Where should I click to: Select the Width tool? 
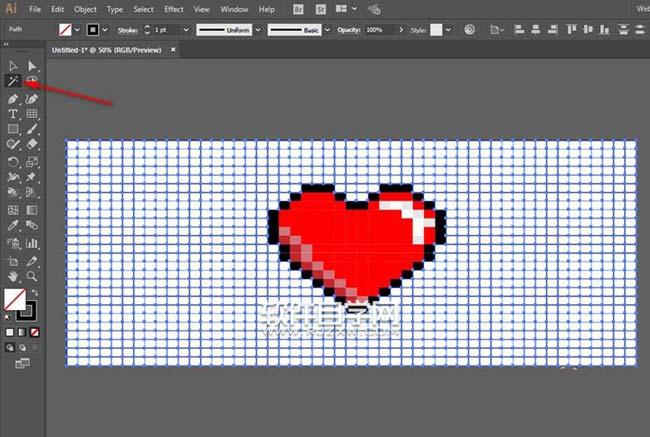[13, 177]
